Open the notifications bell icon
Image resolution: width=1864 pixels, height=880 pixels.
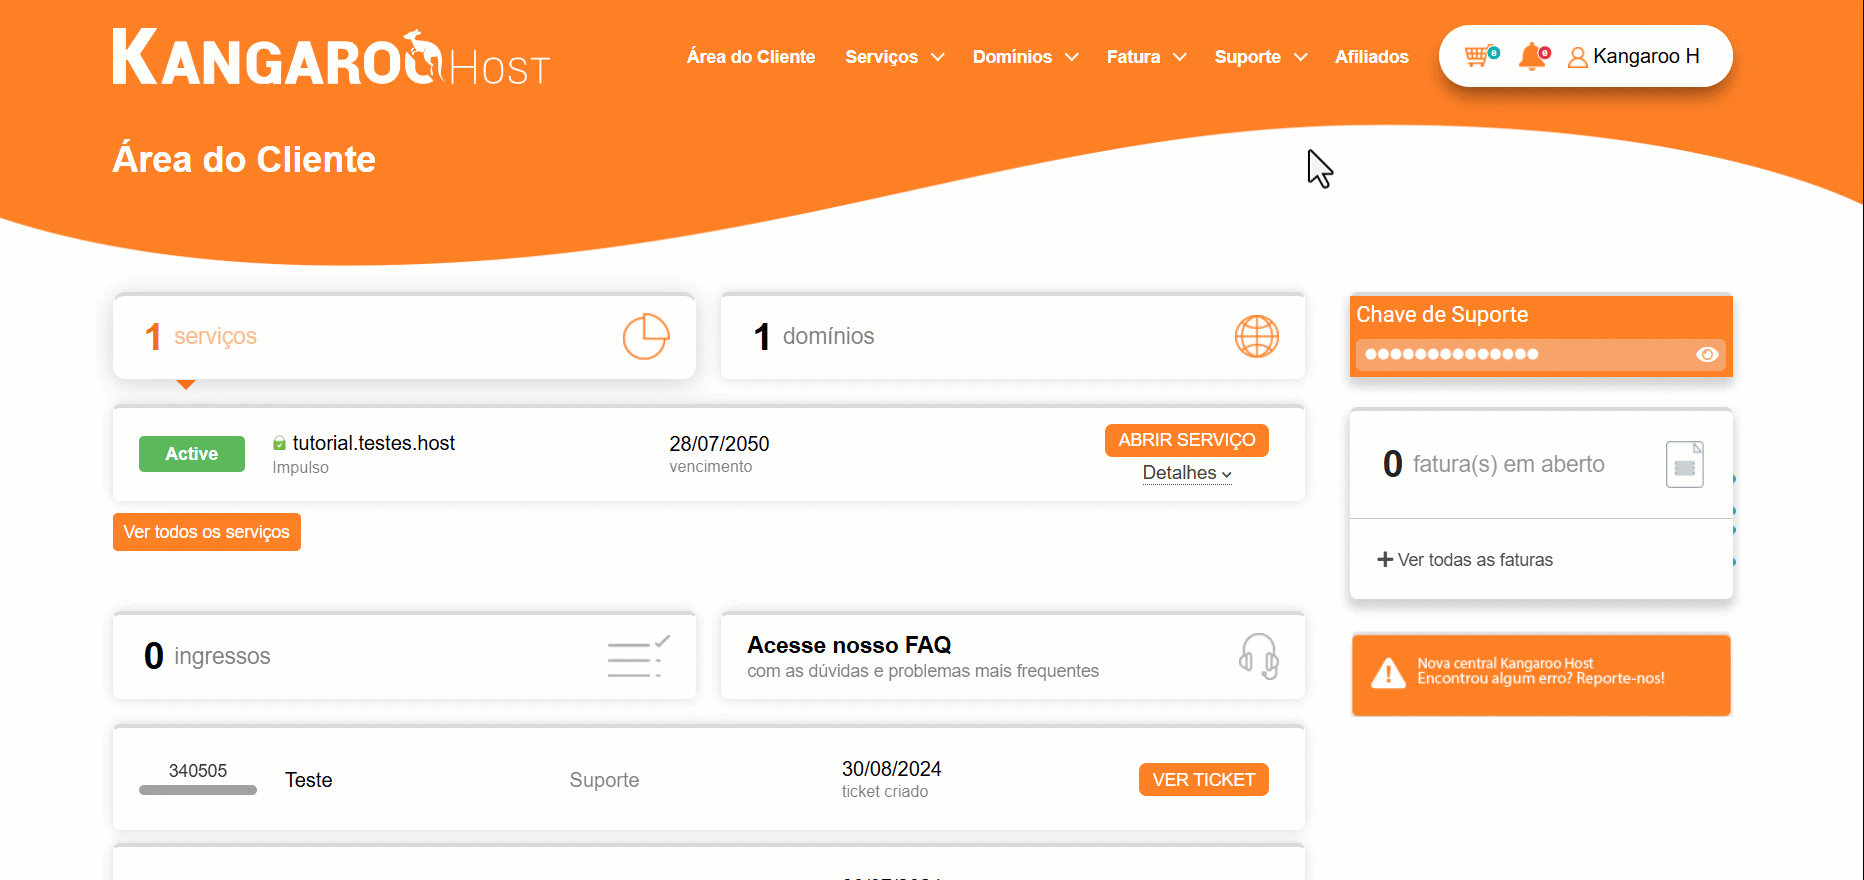point(1533,57)
